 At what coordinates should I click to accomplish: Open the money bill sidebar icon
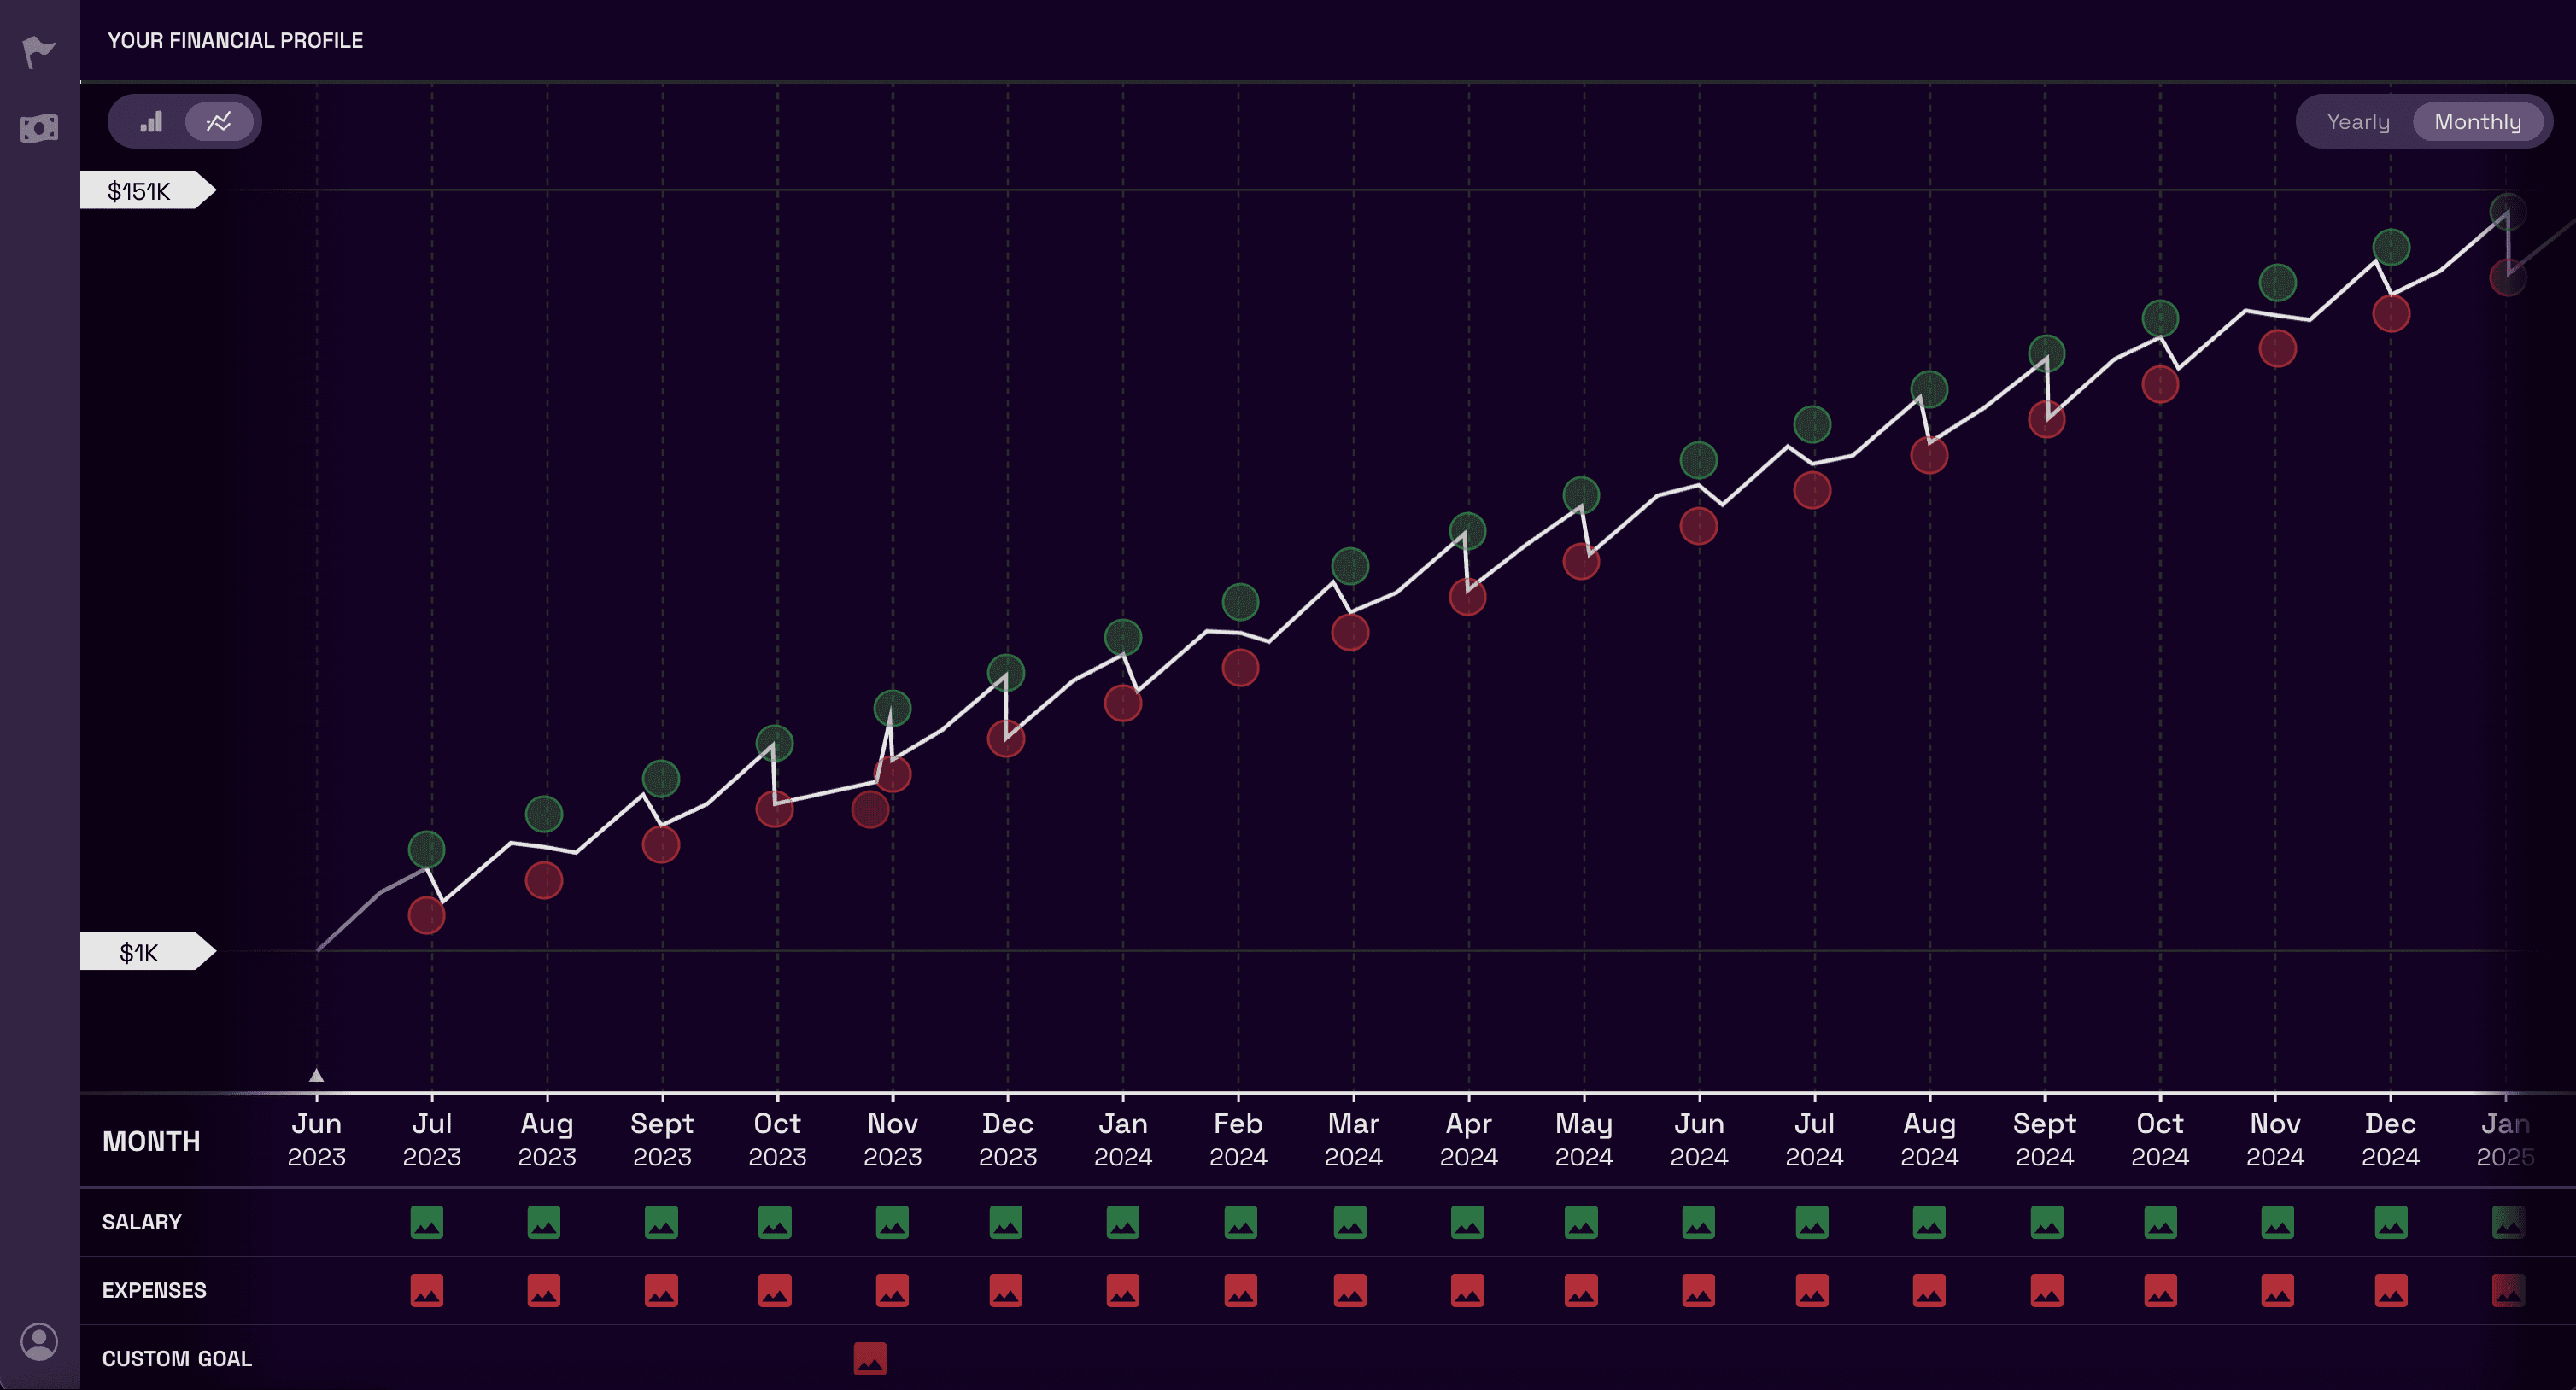coord(39,128)
